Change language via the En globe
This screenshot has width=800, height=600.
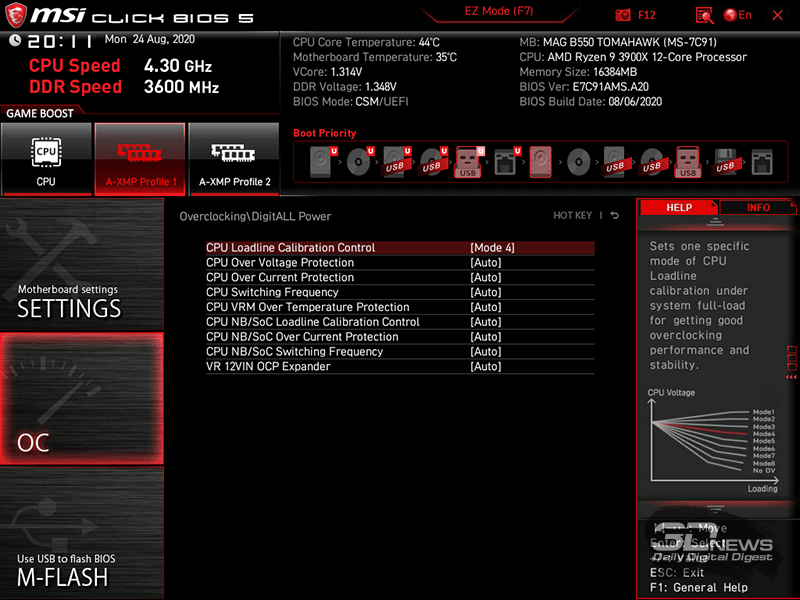738,15
